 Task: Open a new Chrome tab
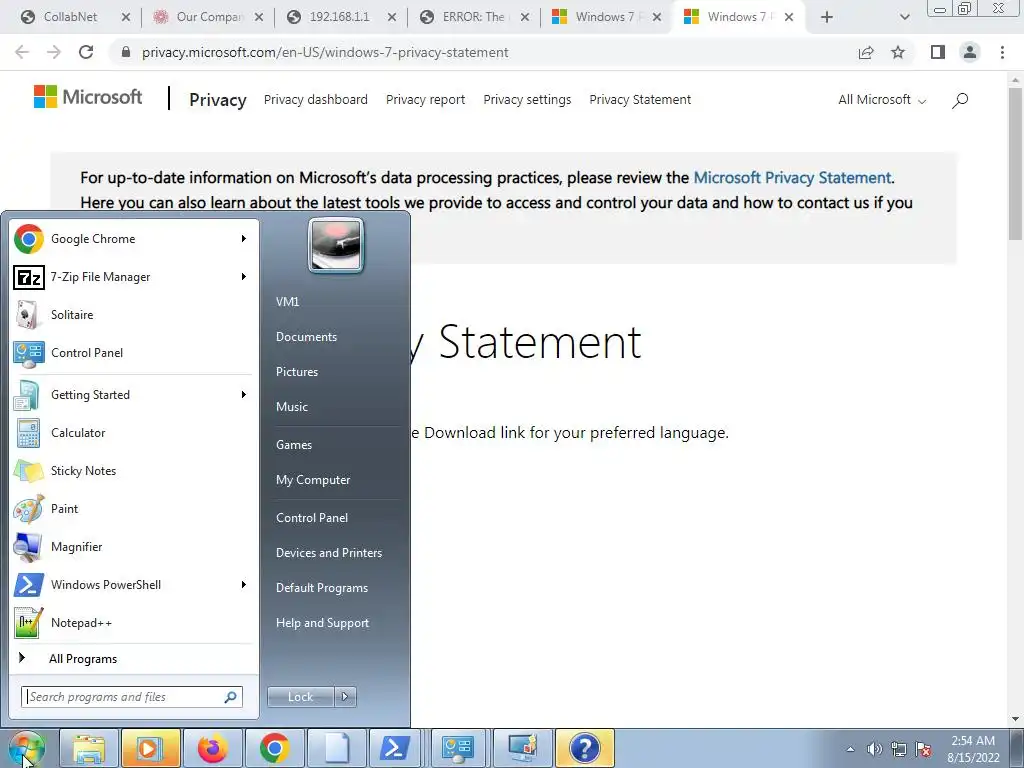coord(827,17)
